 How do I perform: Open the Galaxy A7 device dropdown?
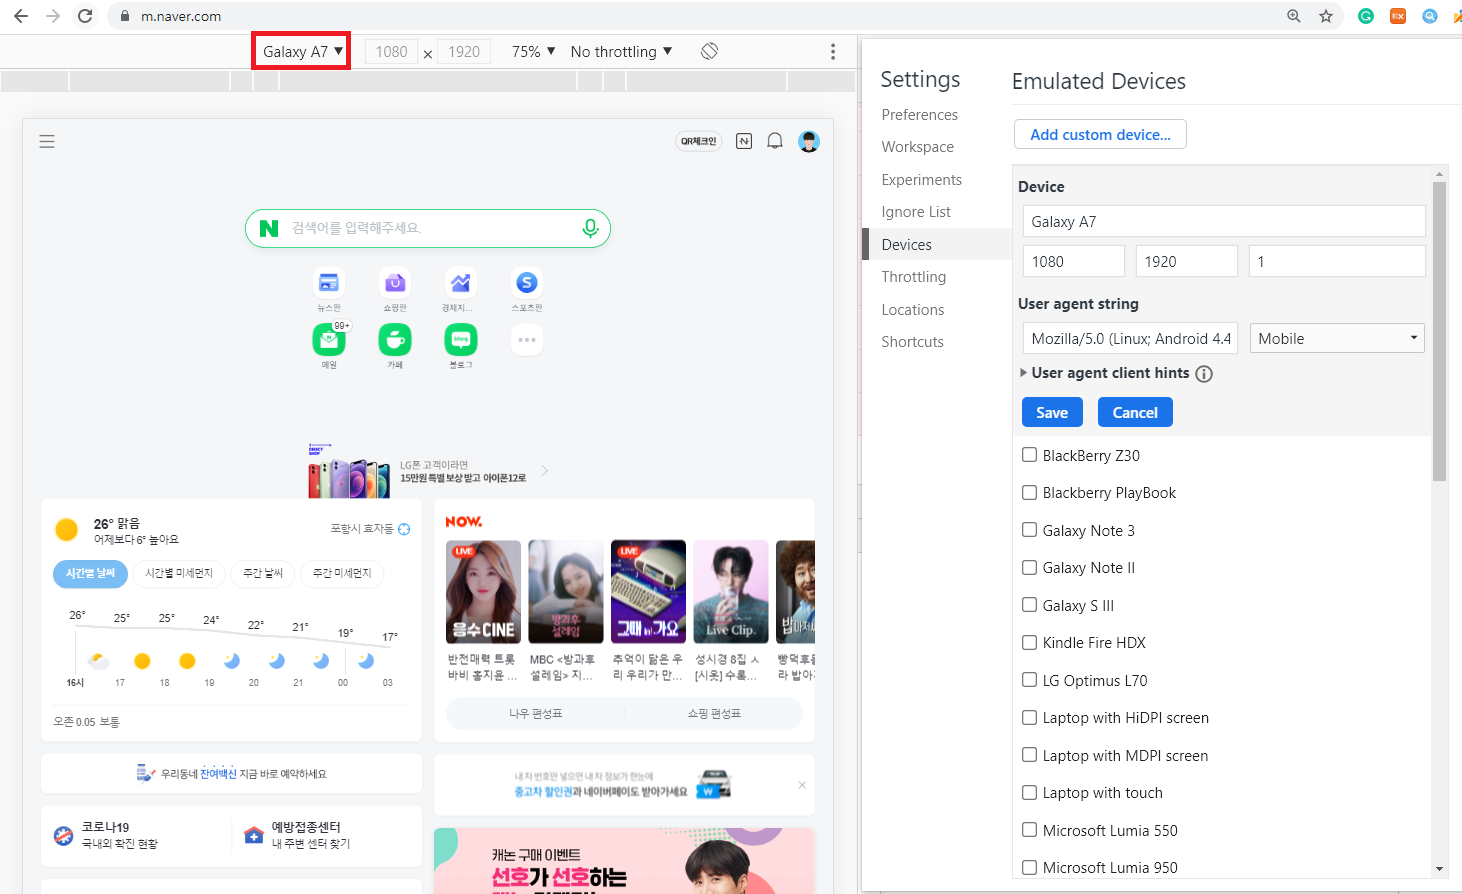302,51
